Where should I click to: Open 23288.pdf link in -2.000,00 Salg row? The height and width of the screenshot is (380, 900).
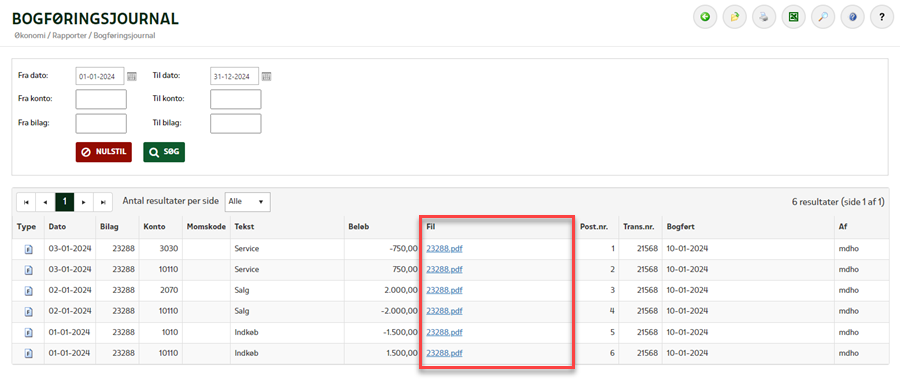click(444, 311)
